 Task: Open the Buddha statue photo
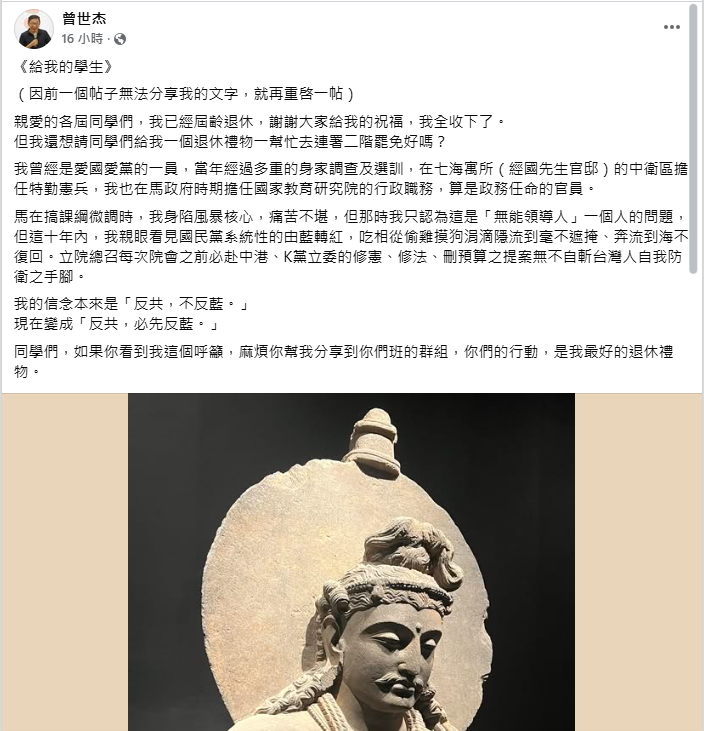click(x=352, y=562)
